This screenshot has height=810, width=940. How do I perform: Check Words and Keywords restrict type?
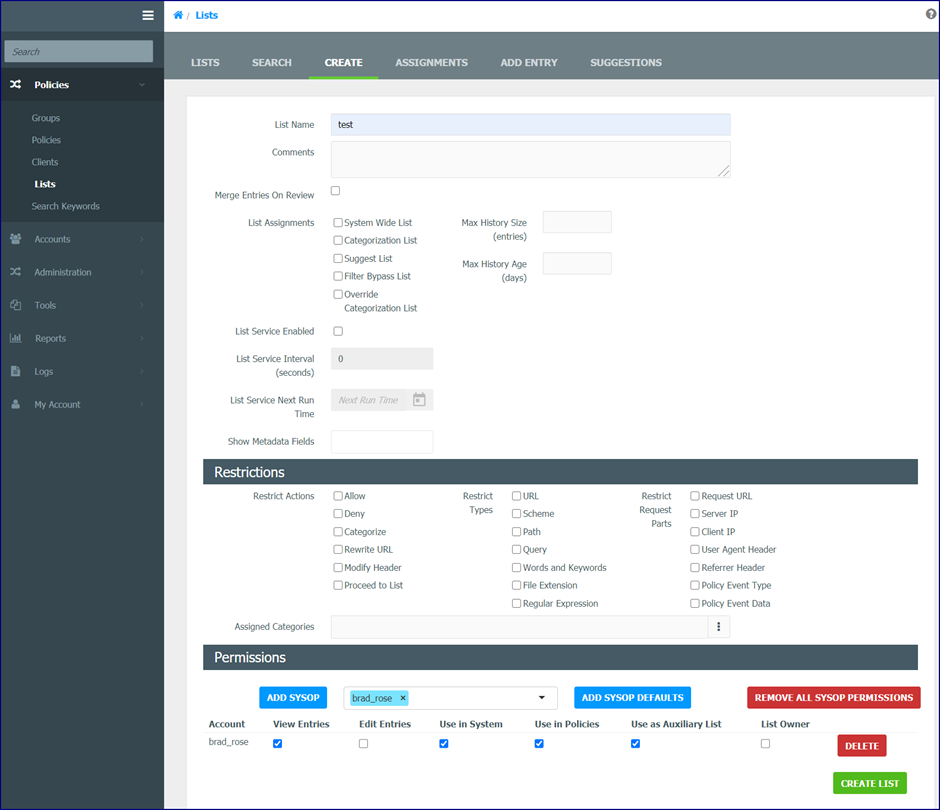(516, 567)
